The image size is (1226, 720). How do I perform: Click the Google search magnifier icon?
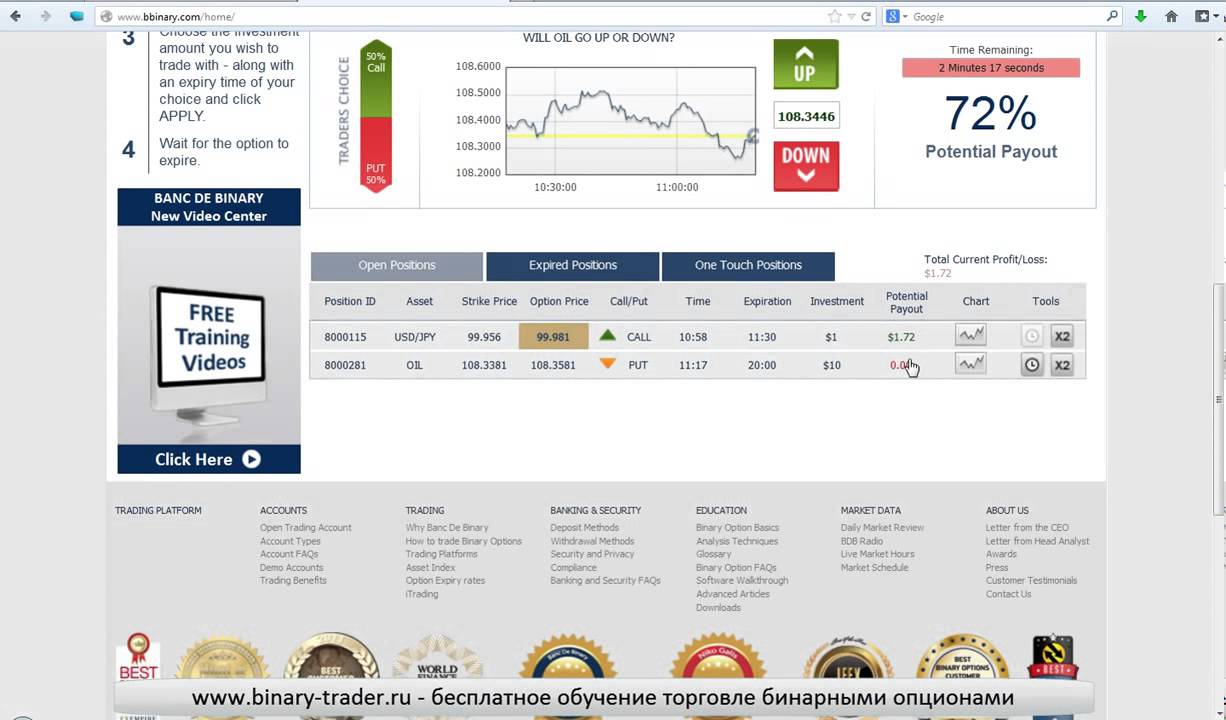[1112, 16]
